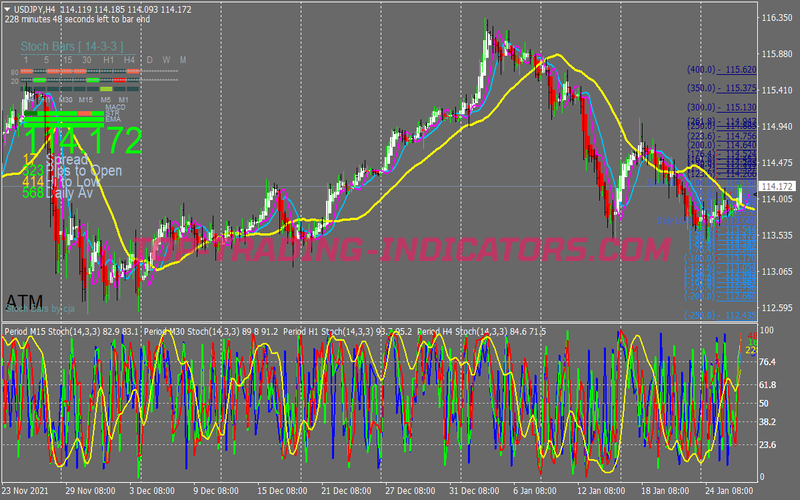800x500 pixels.
Task: Click the 80 level label of Stoch Bars
Action: point(14,72)
